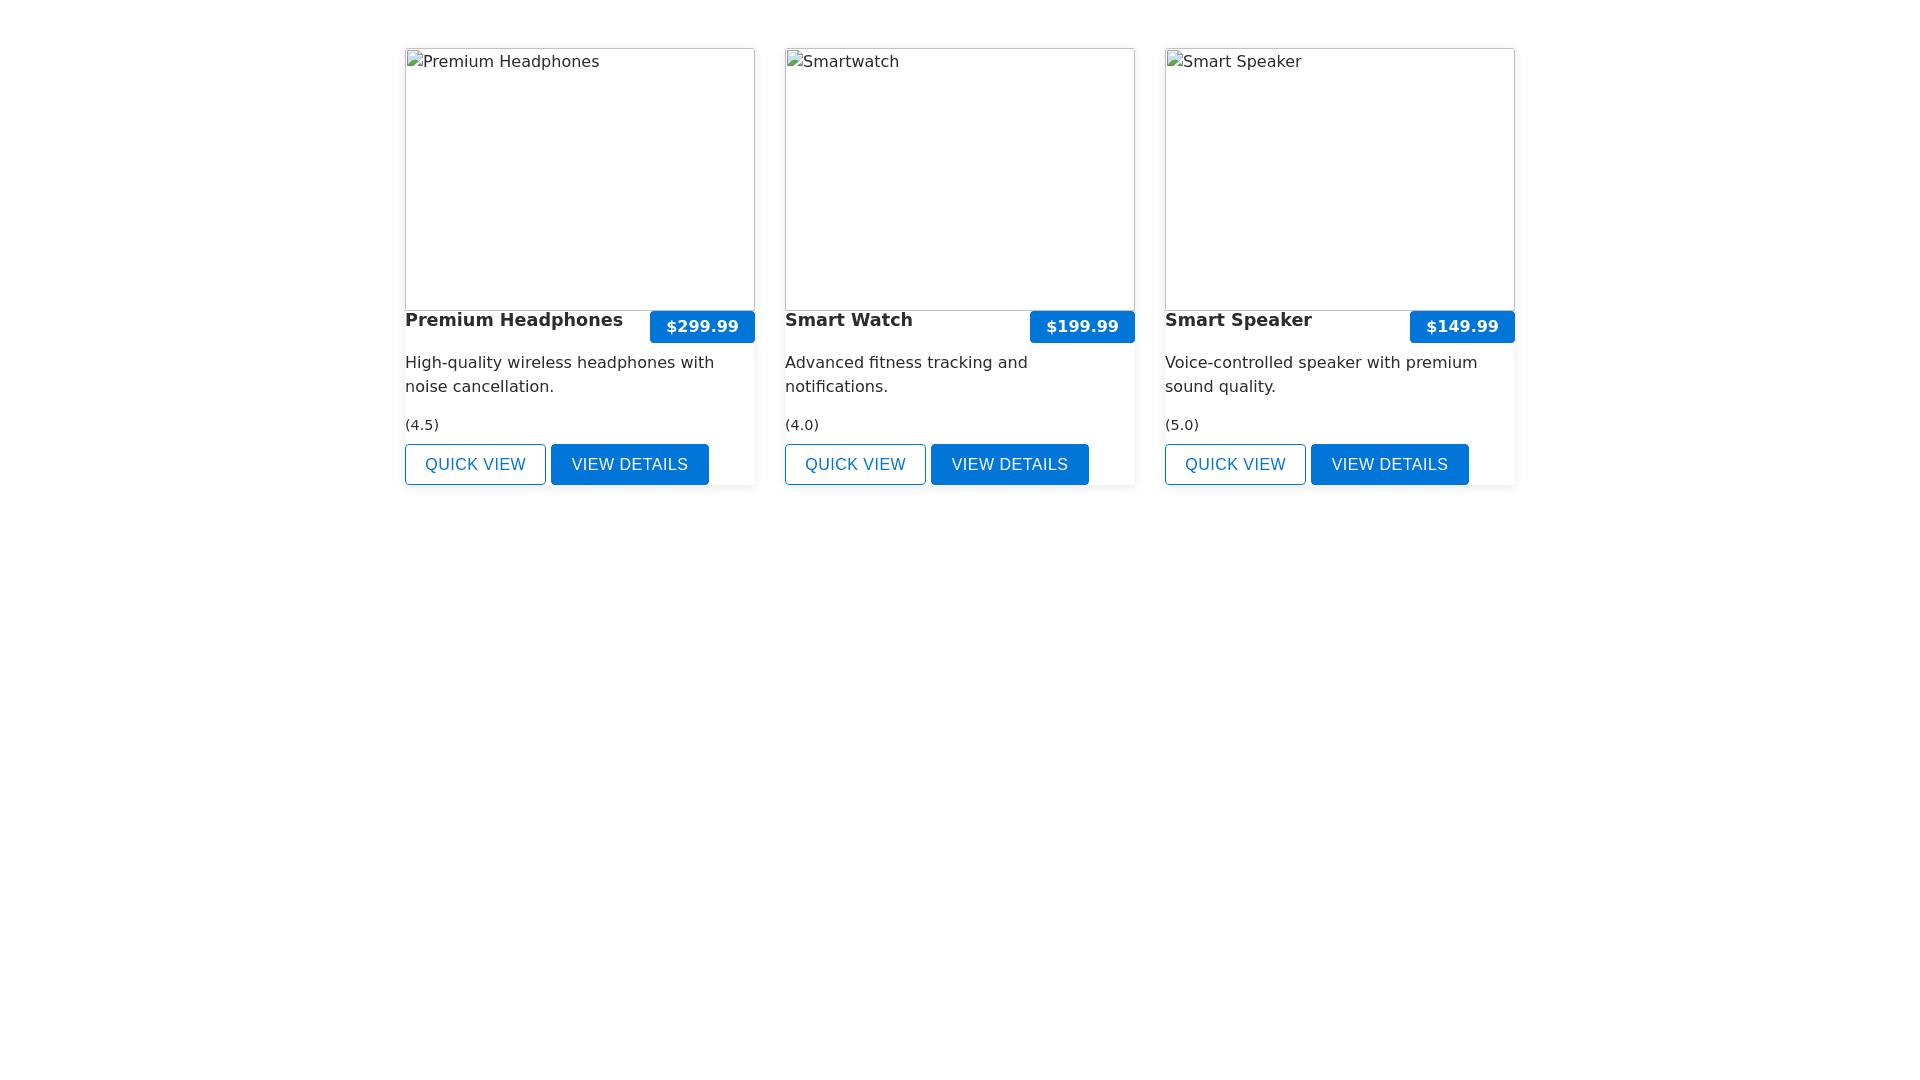Click the $299.99 price badge
The width and height of the screenshot is (1920, 1080).
click(x=702, y=327)
